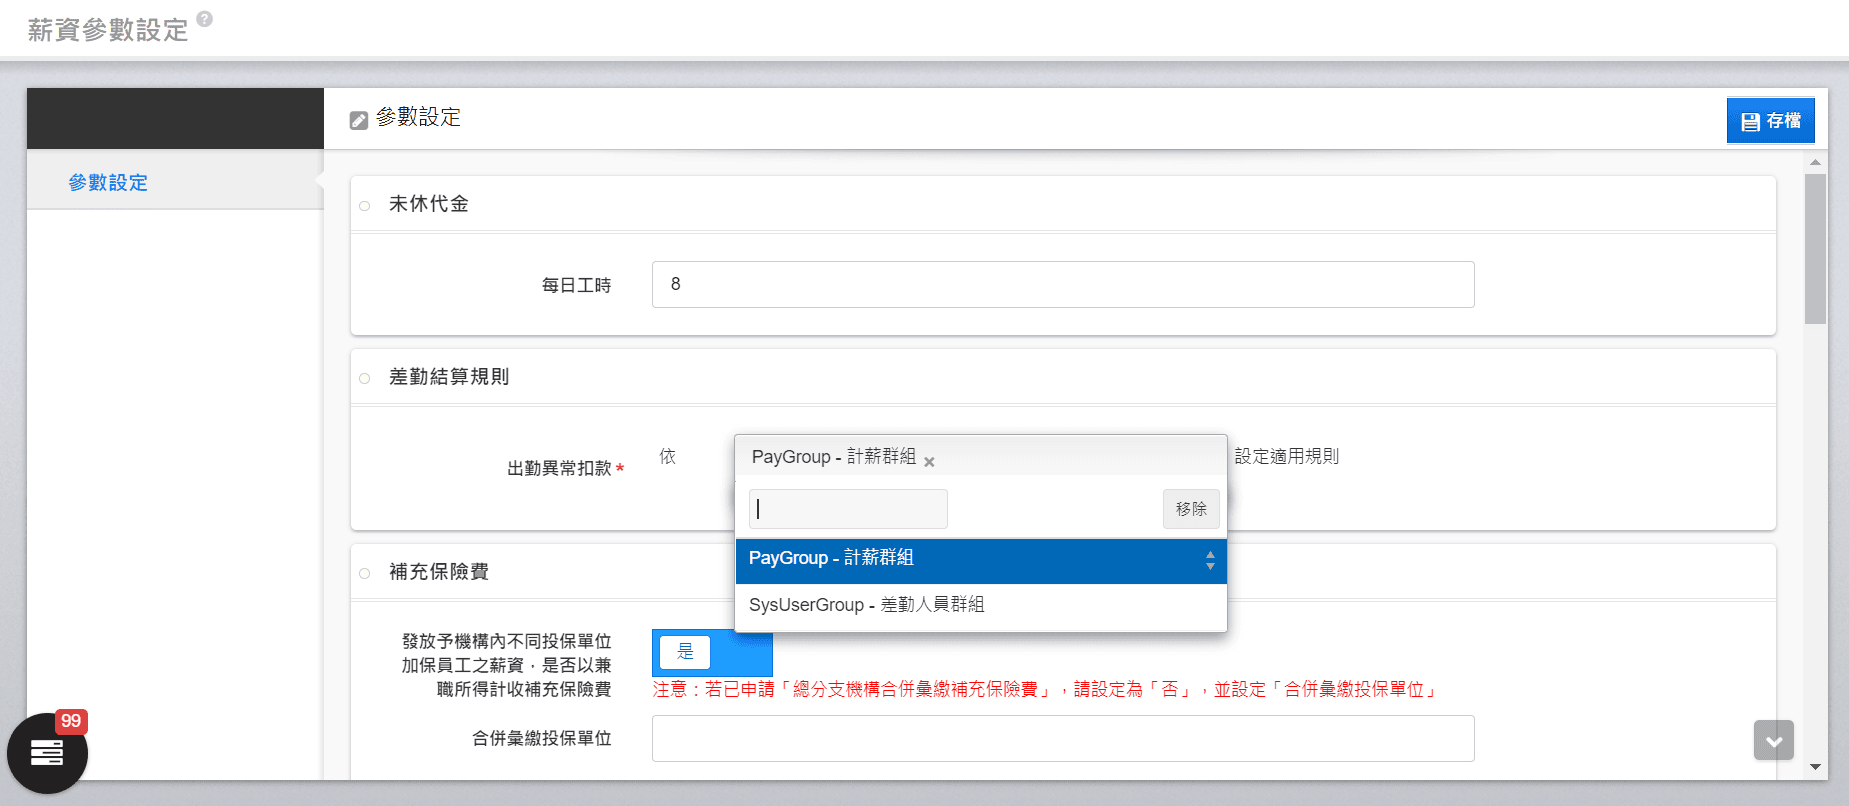Image resolution: width=1849 pixels, height=806 pixels.
Task: Click the scrollbar down arrow
Action: click(x=1815, y=767)
